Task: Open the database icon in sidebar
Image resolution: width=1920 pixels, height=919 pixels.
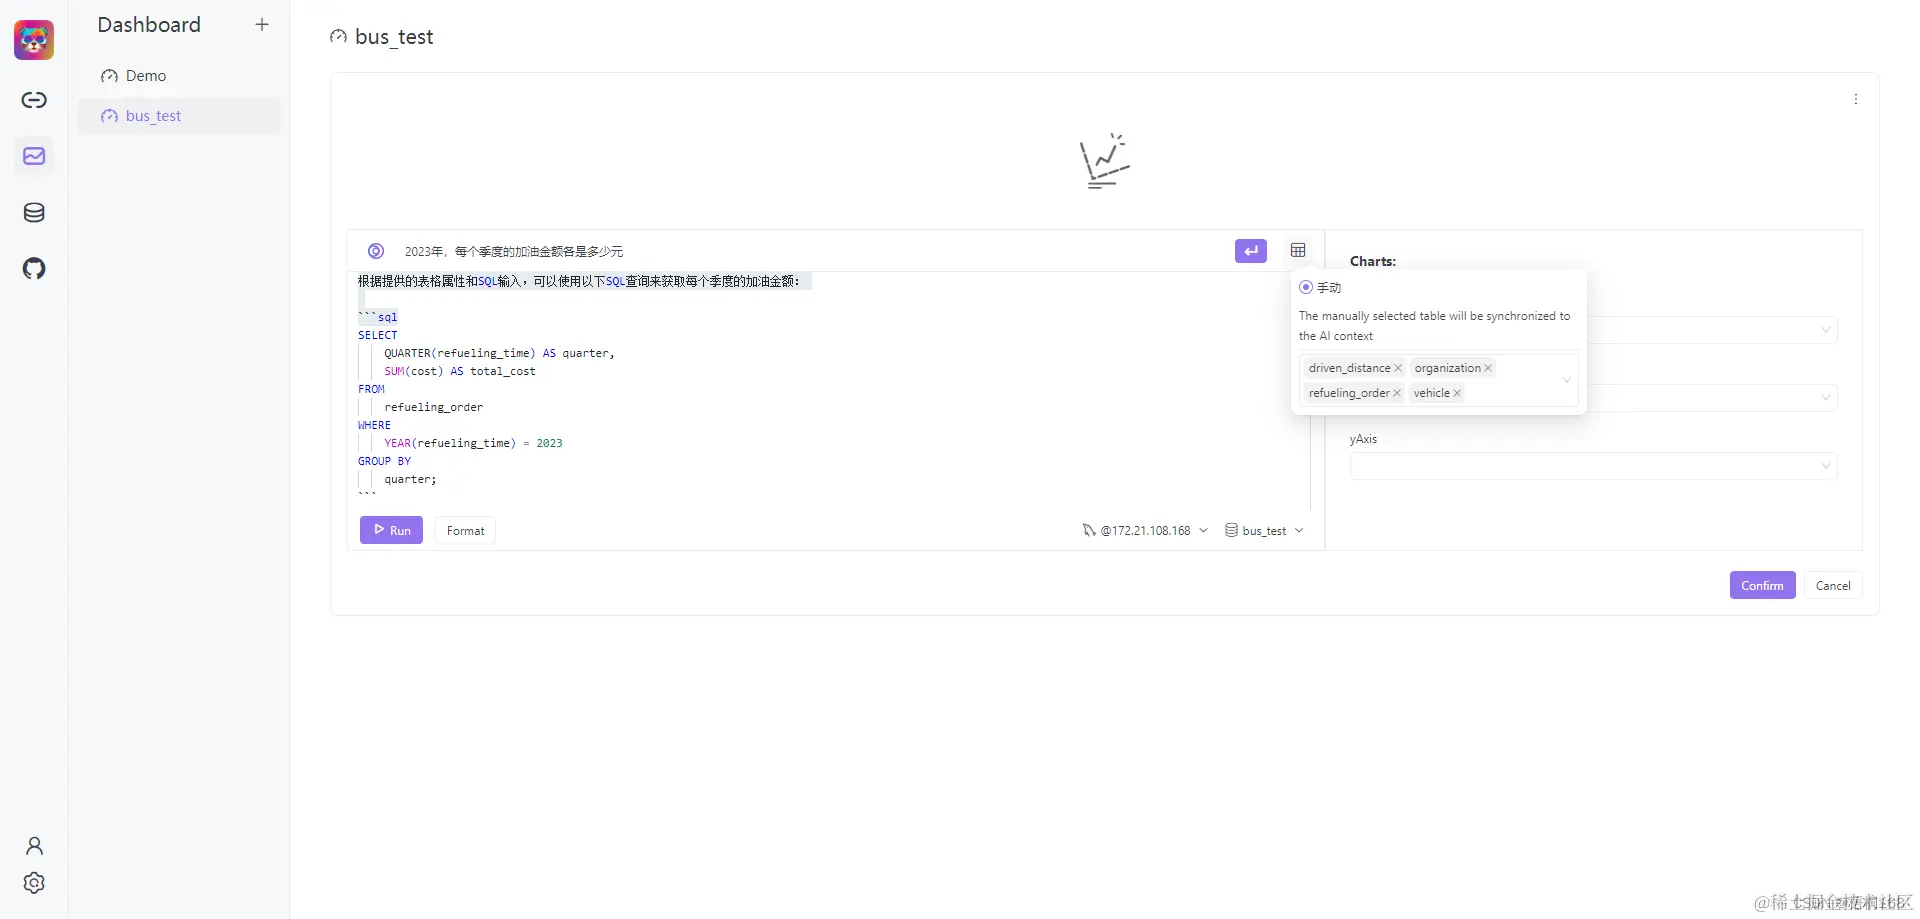Action: click(x=34, y=212)
